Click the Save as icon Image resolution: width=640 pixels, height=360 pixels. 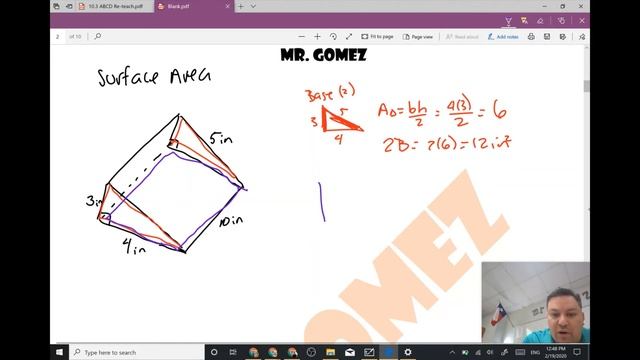pyautogui.click(x=562, y=37)
